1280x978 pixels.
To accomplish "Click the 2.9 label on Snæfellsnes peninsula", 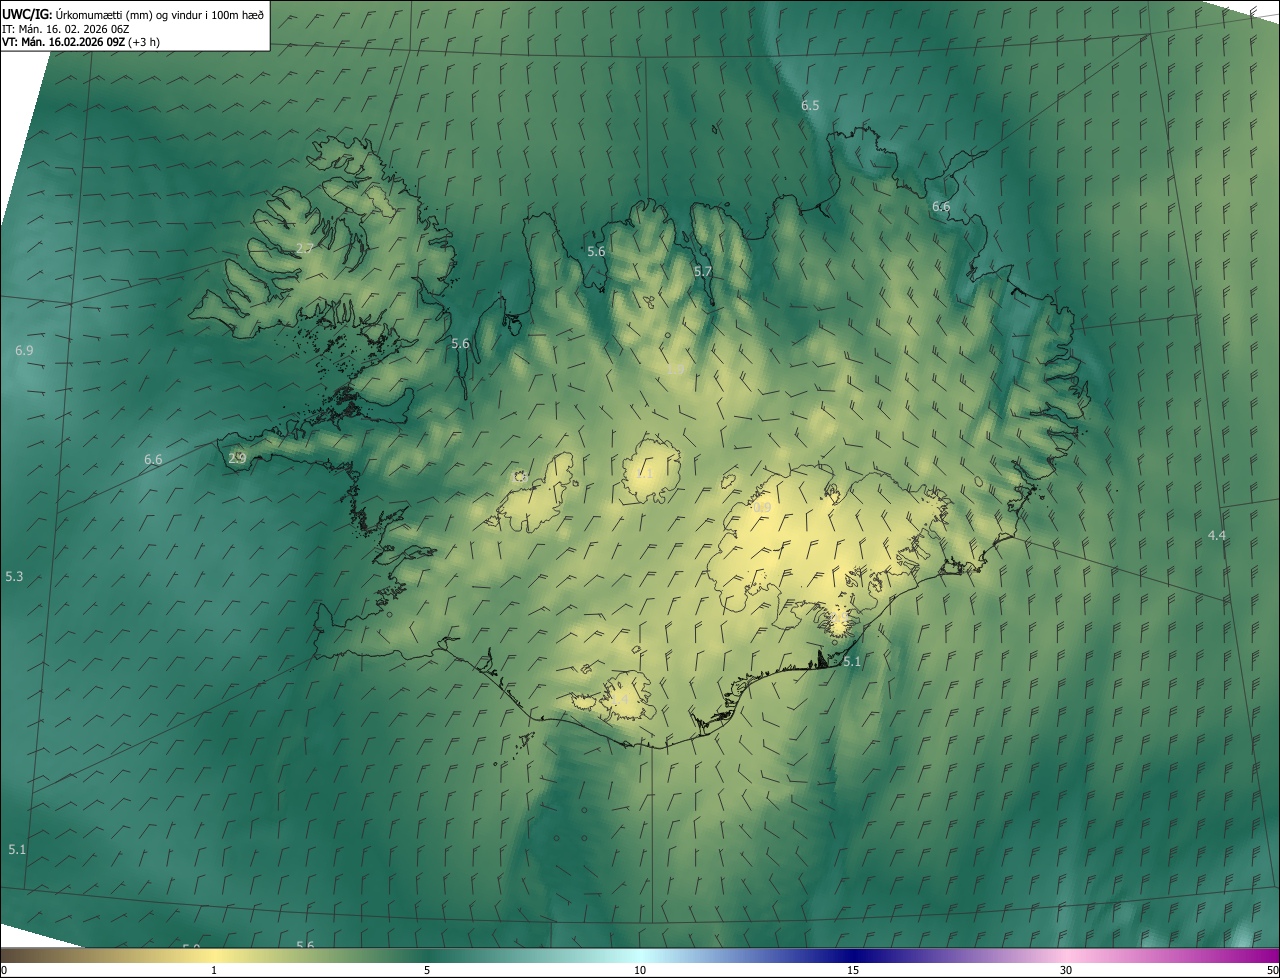I will point(237,458).
